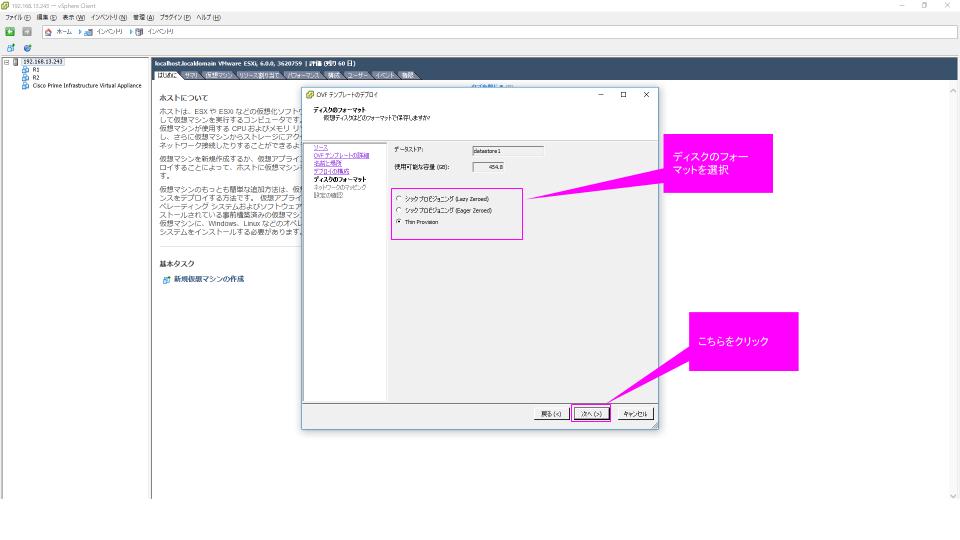Click the キャンセル button in the dialog
960x540 pixels.
(x=635, y=414)
